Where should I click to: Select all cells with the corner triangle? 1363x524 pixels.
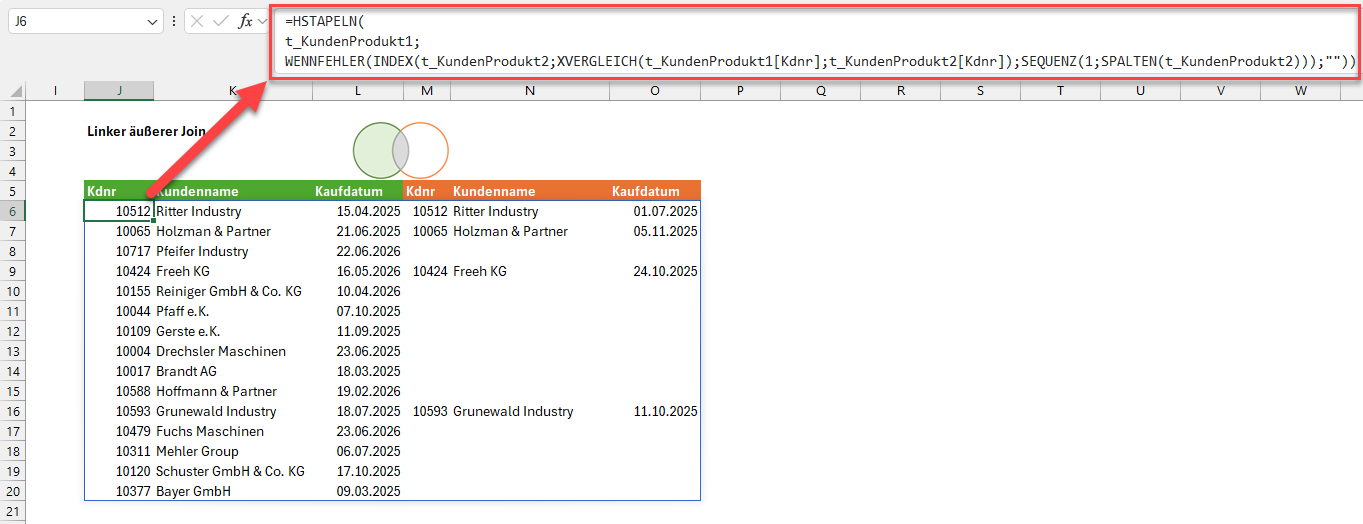[13, 91]
